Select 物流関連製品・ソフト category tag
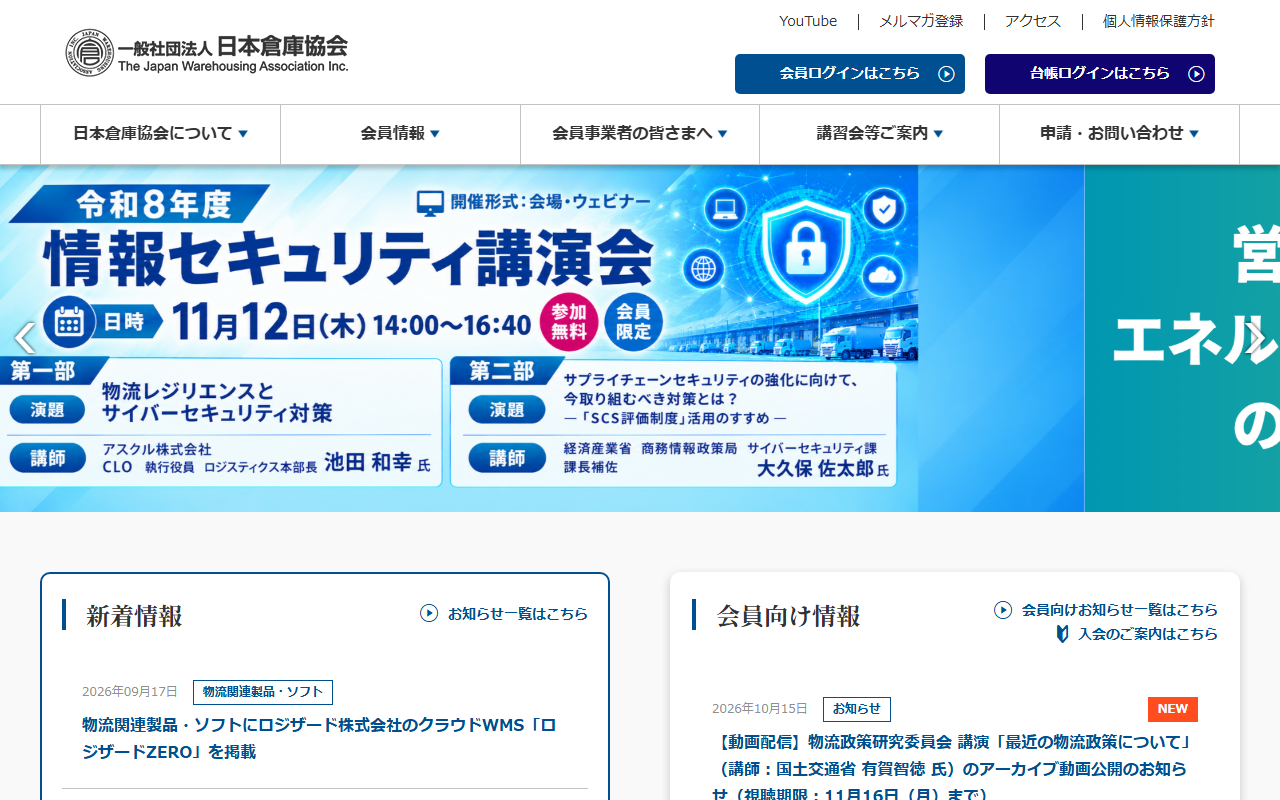 pos(263,692)
